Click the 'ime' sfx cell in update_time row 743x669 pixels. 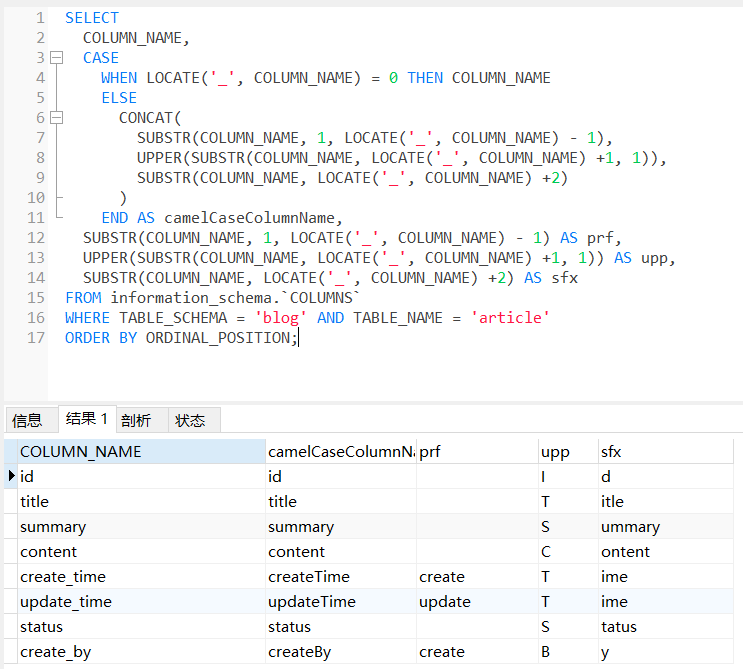[666, 602]
